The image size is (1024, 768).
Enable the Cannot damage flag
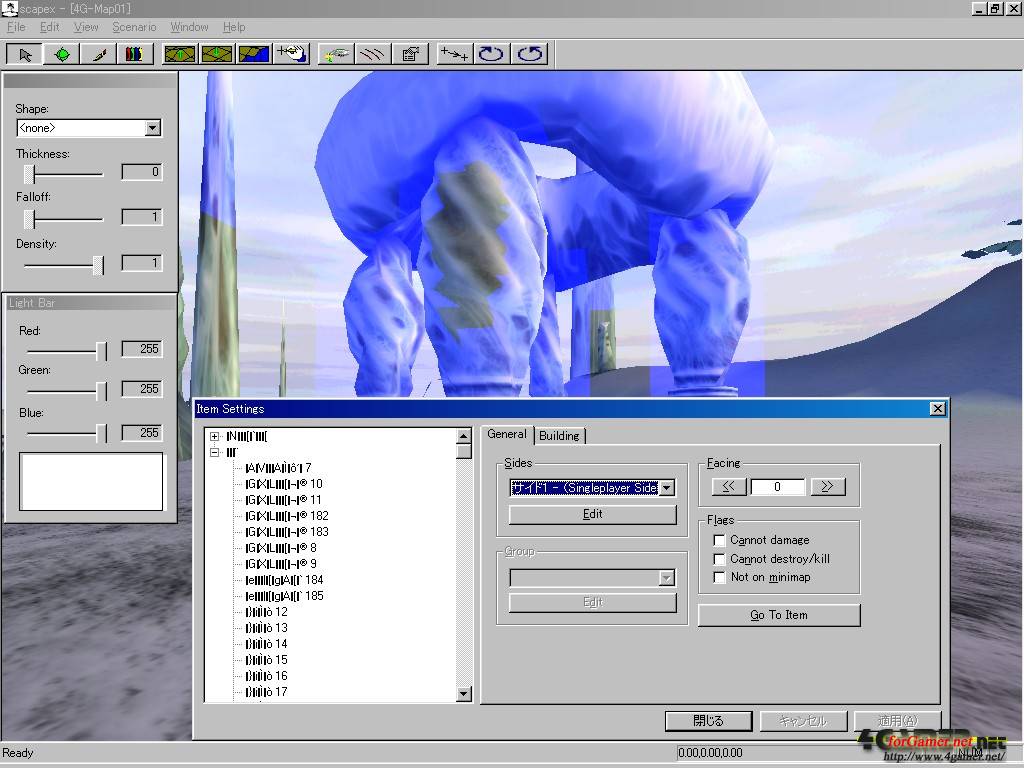click(x=719, y=540)
